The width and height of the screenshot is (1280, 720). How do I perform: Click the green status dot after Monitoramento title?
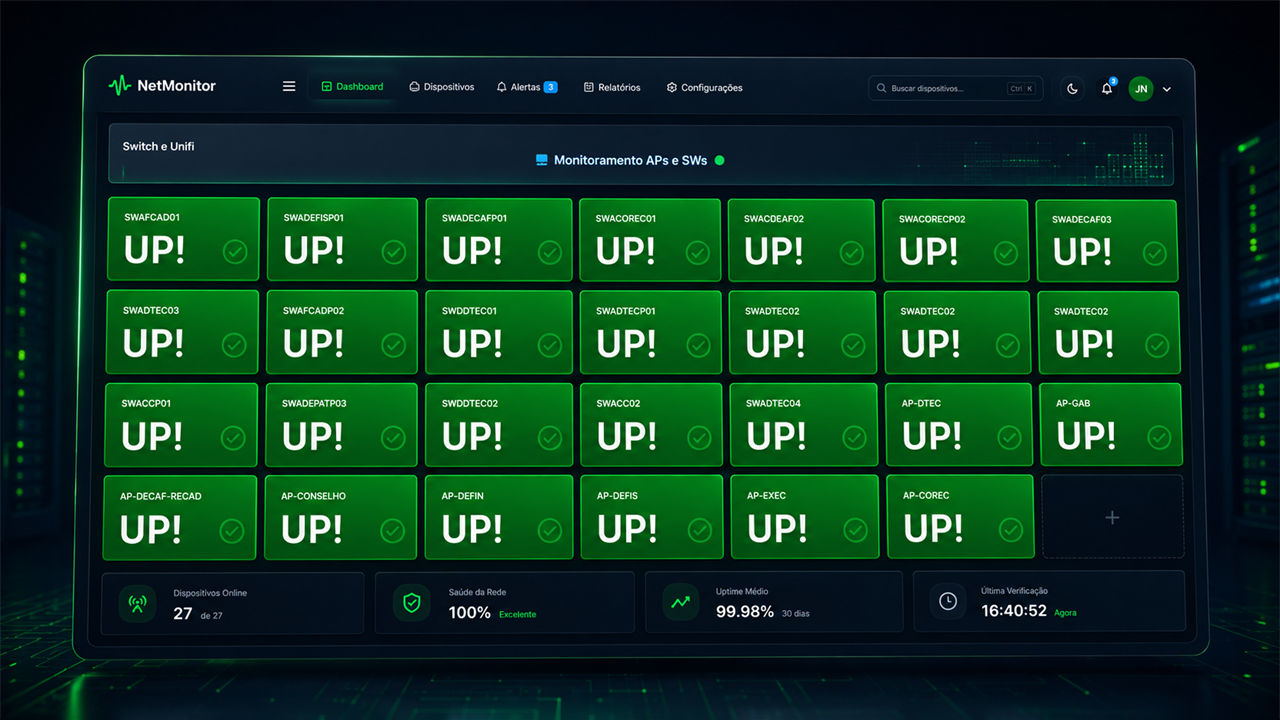click(719, 159)
